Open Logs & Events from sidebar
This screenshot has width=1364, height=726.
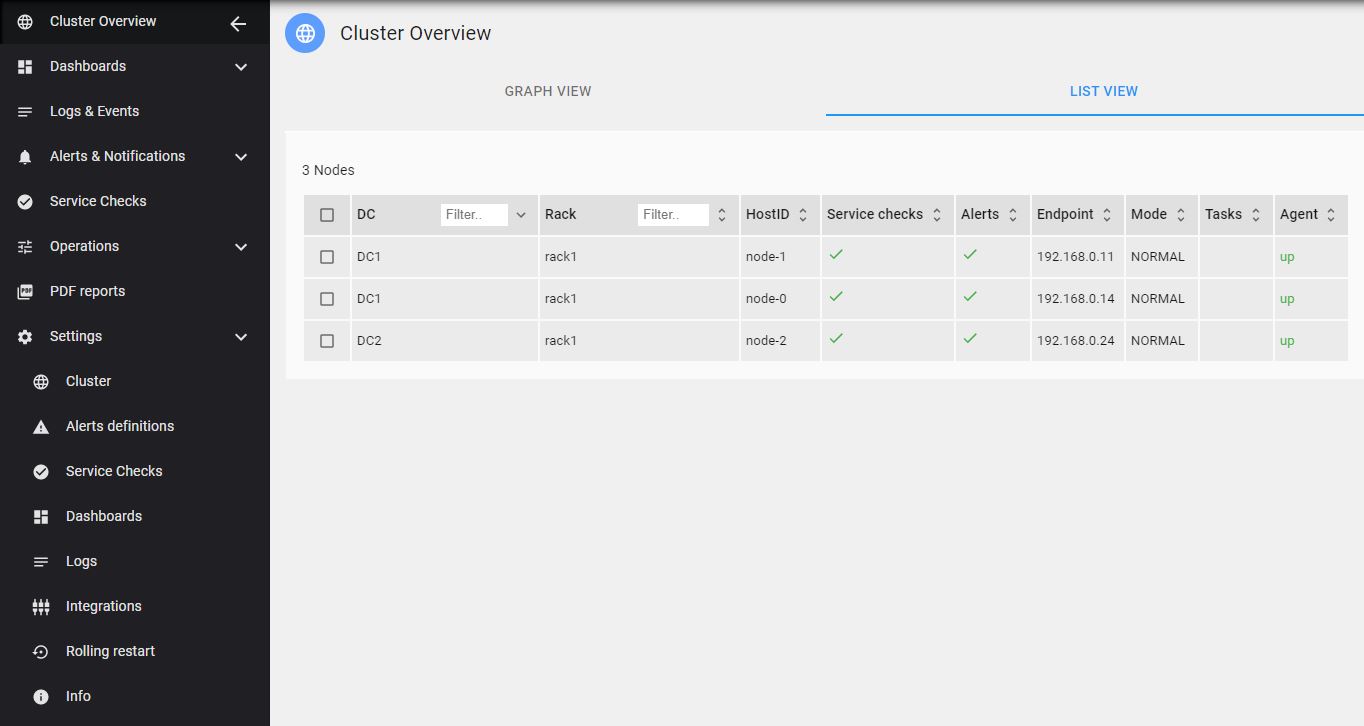(x=94, y=111)
